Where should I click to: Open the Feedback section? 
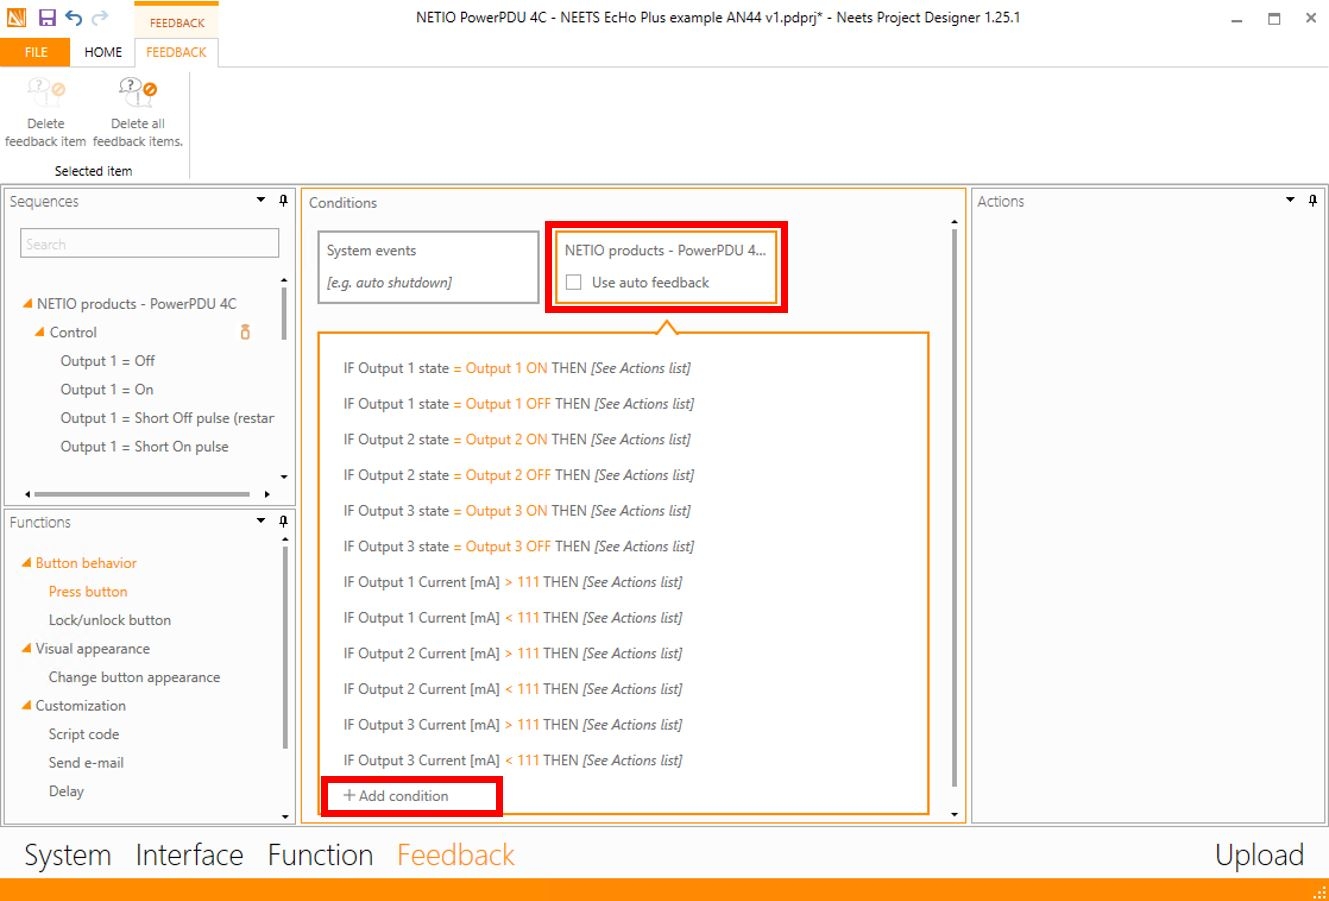456,855
